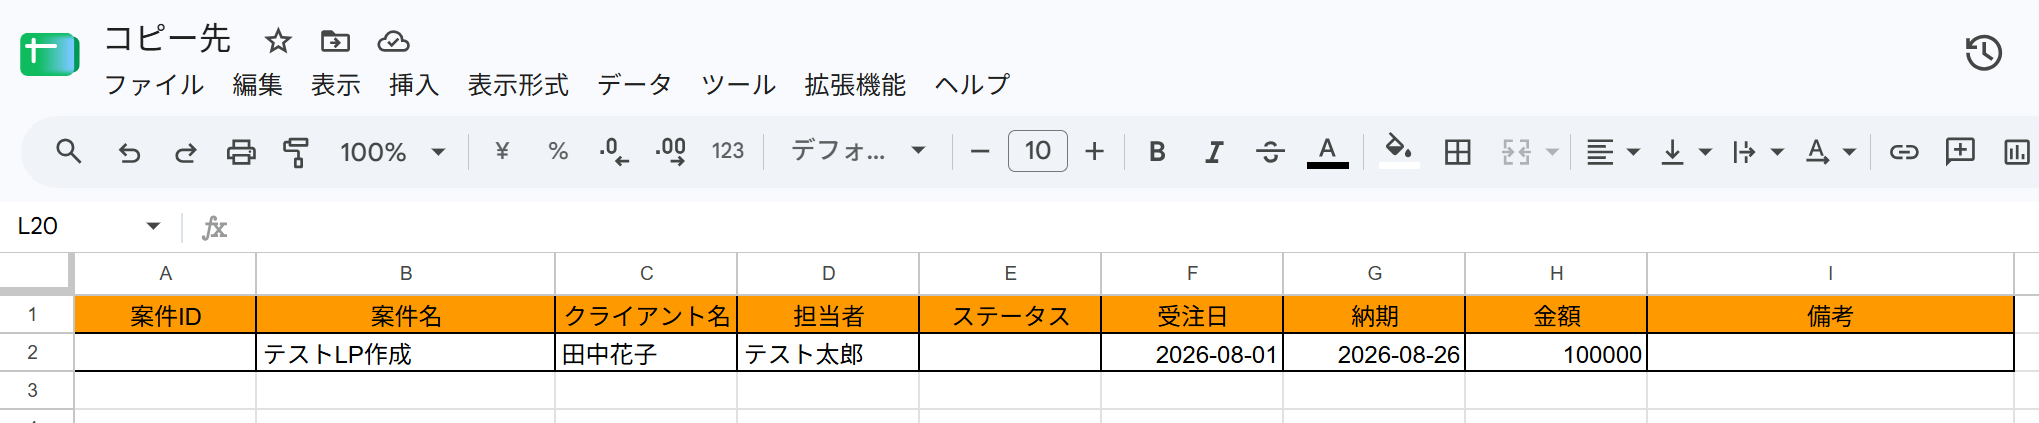Open the デフォ... font dropdown
The height and width of the screenshot is (423, 2039).
(x=858, y=152)
